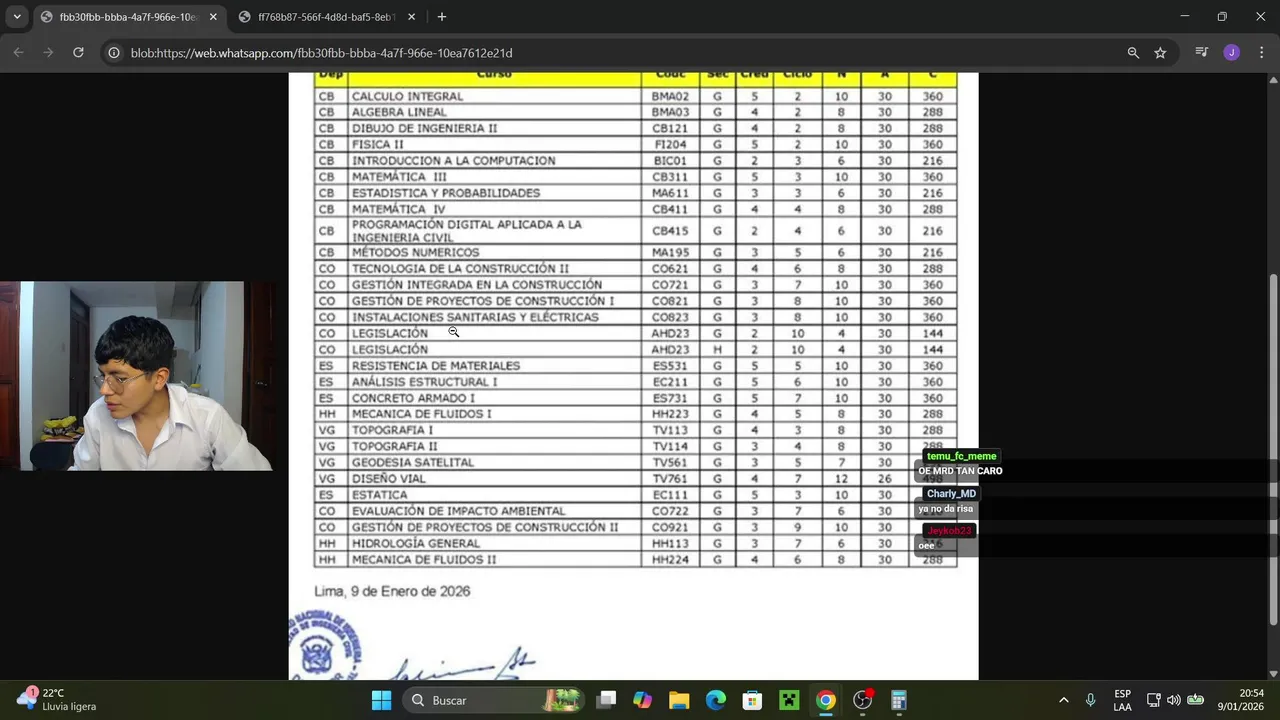The height and width of the screenshot is (720, 1280).
Task: Open Microsoft Store from the taskbar
Action: (752, 700)
